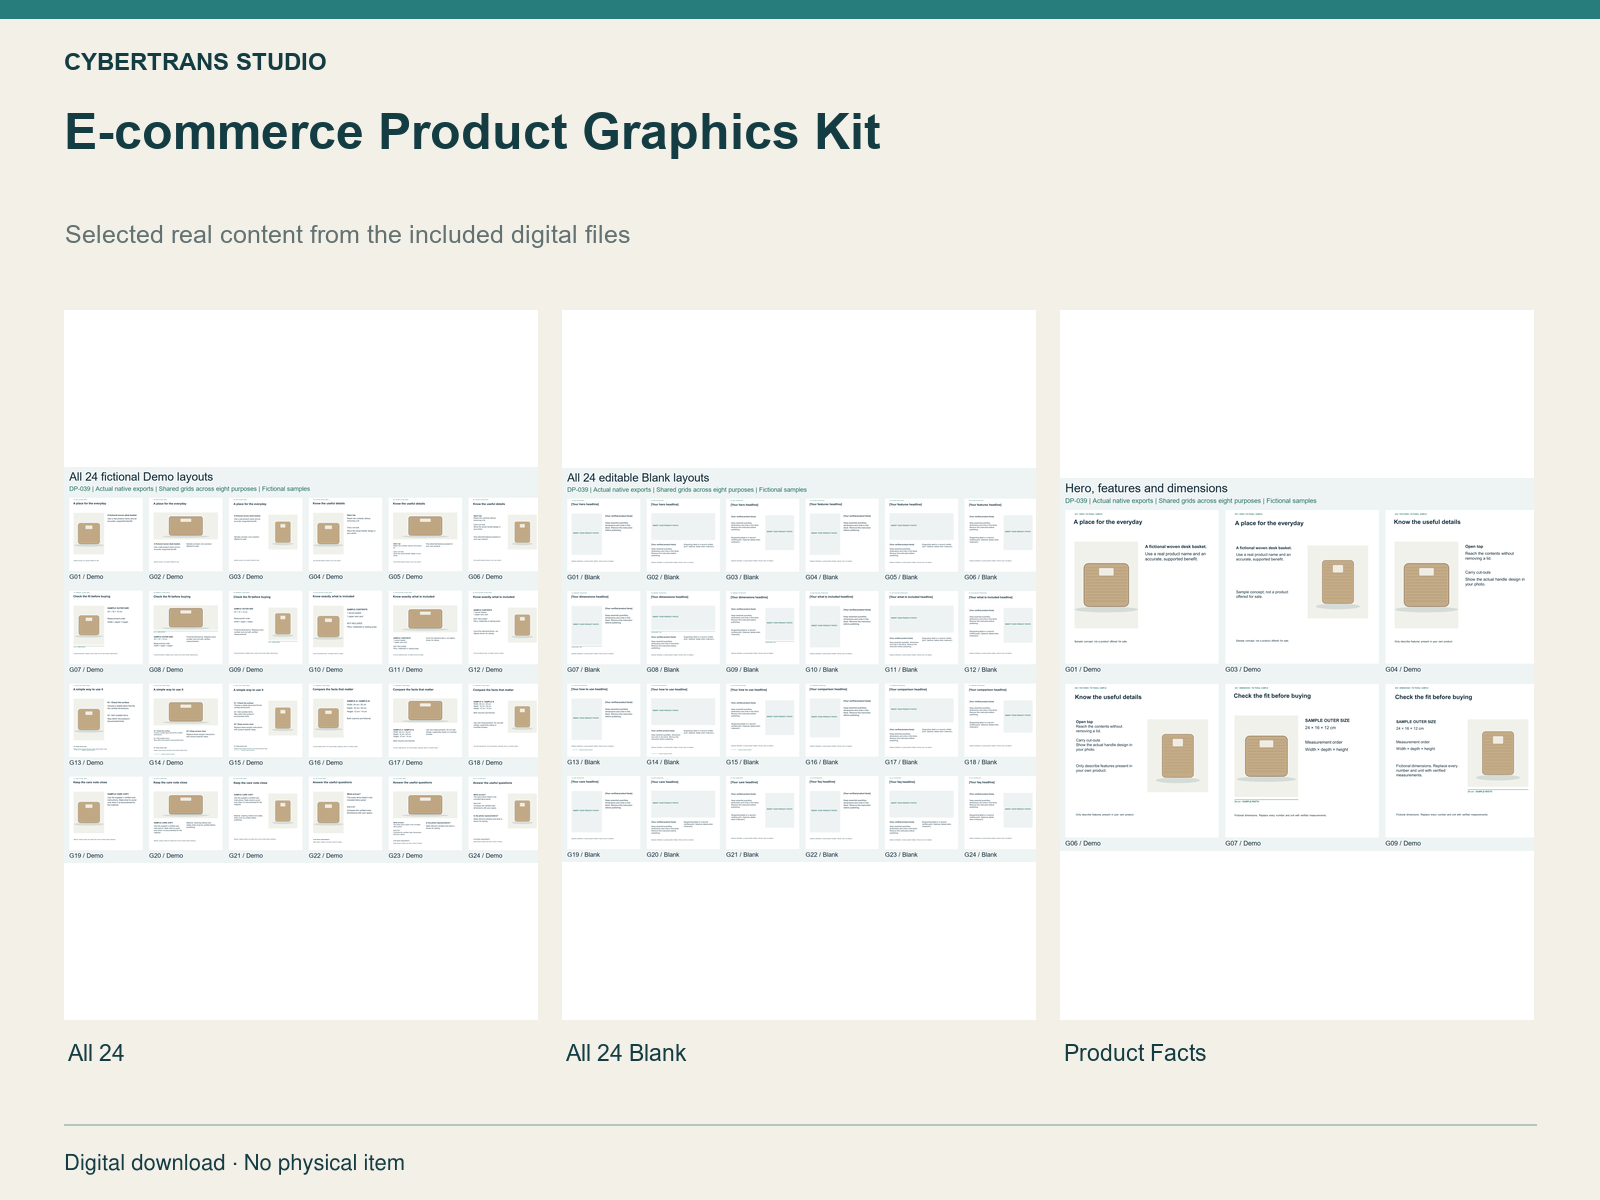Select G09 / Blank thumbnail

coord(763,628)
